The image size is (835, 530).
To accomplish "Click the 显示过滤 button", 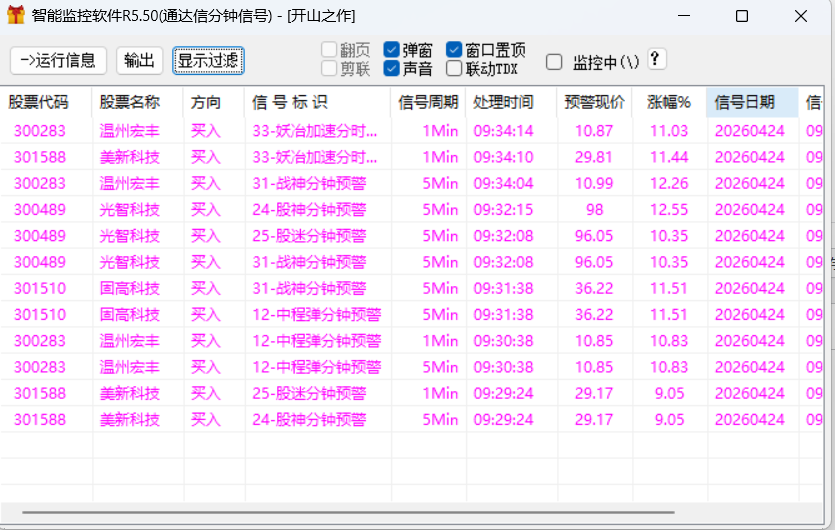I will pos(208,61).
